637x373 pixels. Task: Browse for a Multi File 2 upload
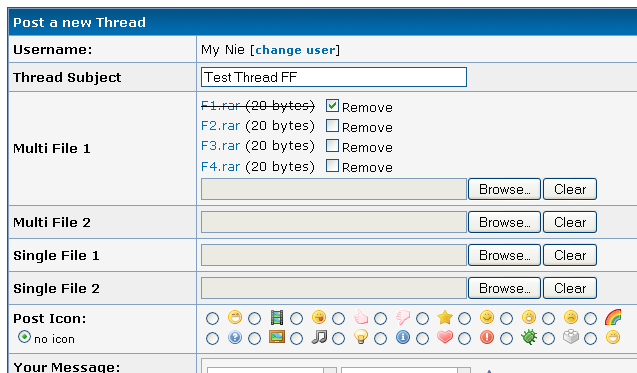pyautogui.click(x=504, y=222)
